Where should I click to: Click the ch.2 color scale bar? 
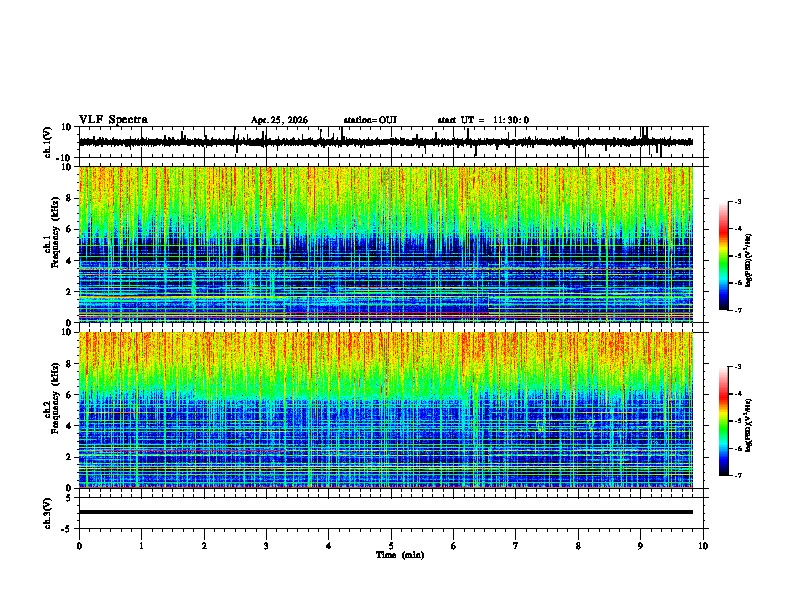723,421
